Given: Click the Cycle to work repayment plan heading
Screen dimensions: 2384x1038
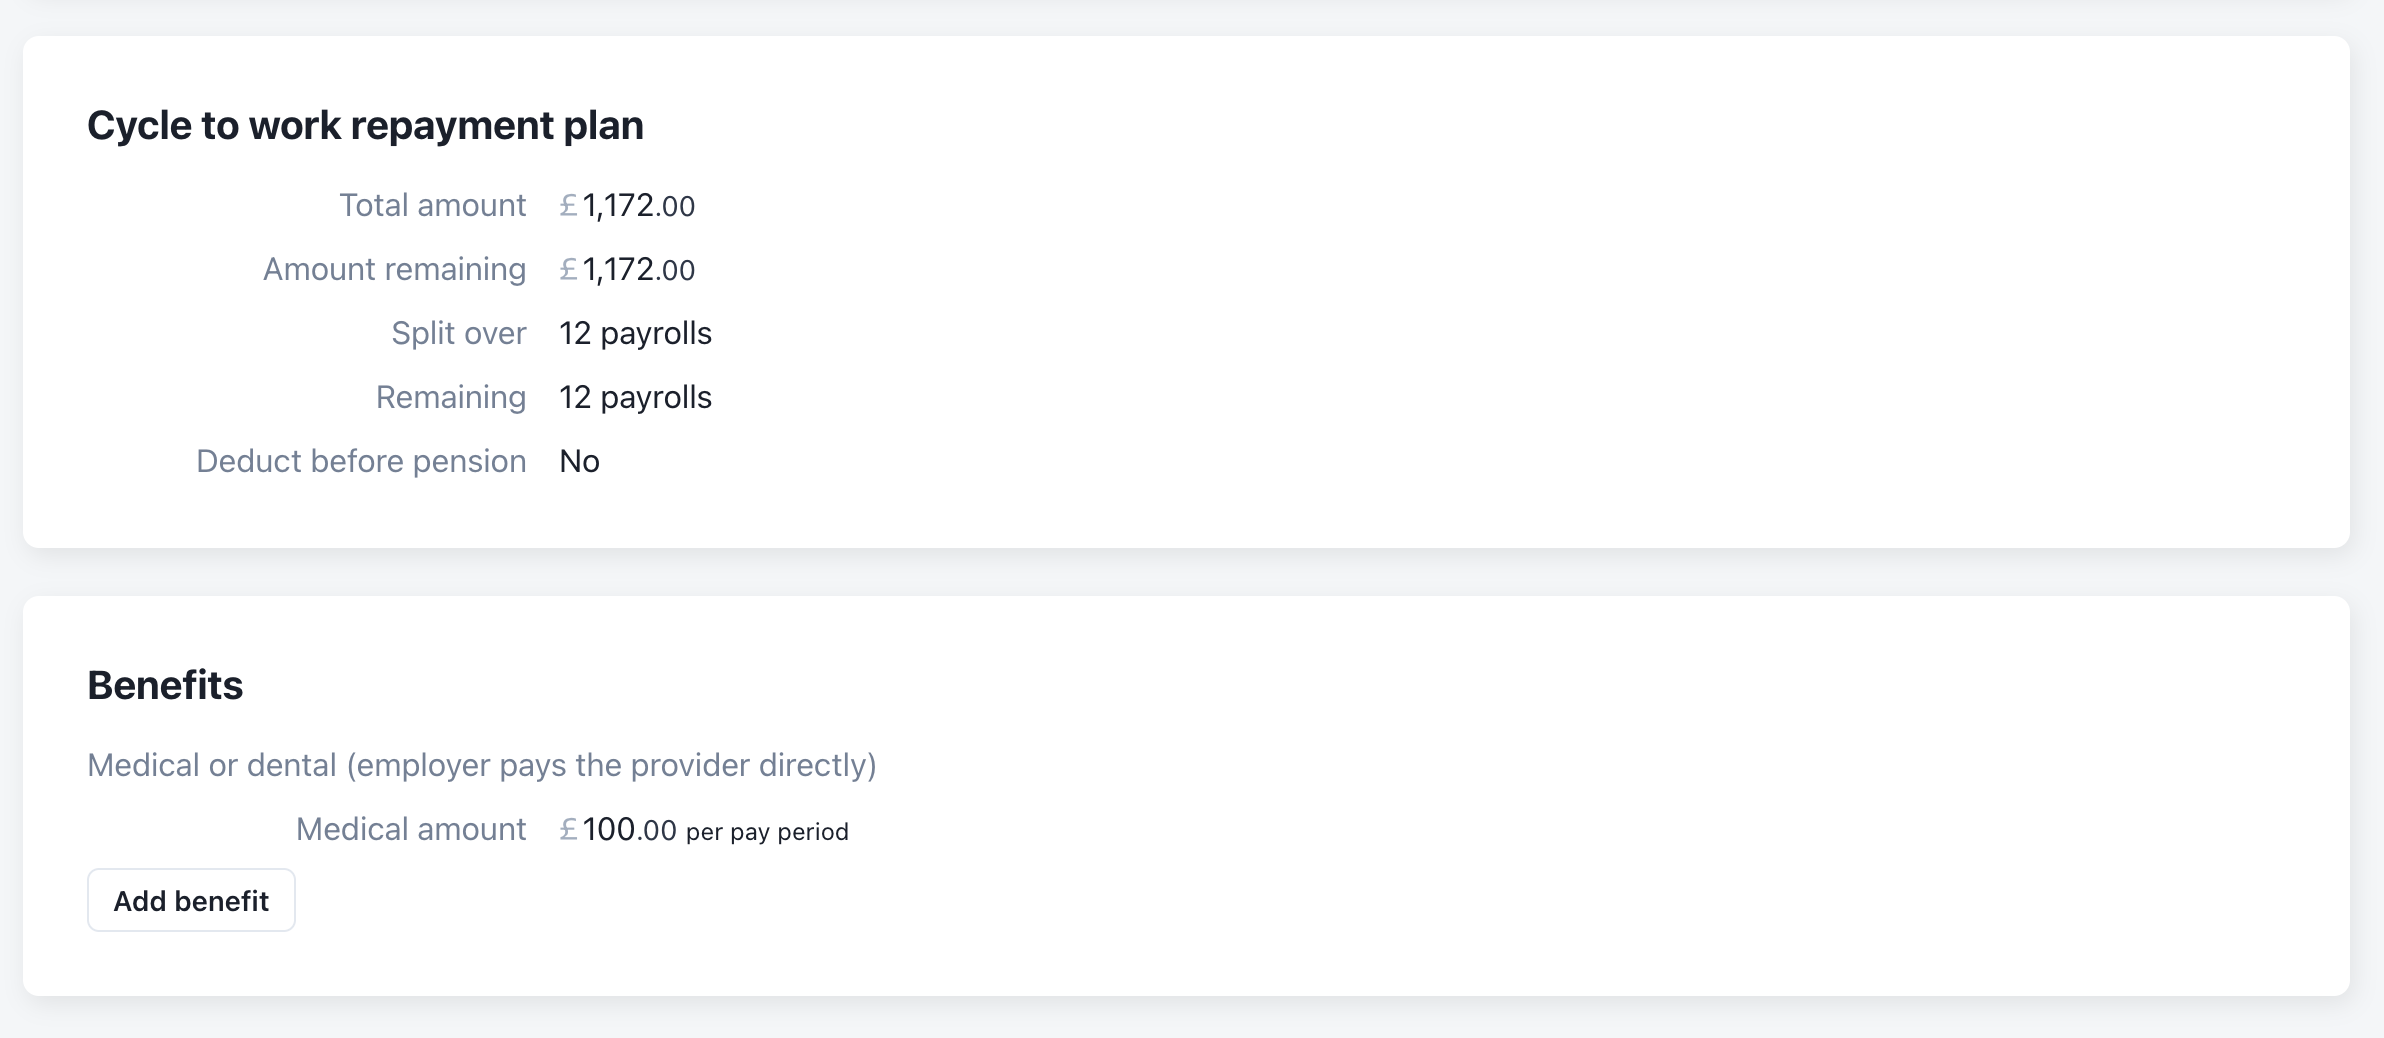Looking at the screenshot, I should coord(365,126).
